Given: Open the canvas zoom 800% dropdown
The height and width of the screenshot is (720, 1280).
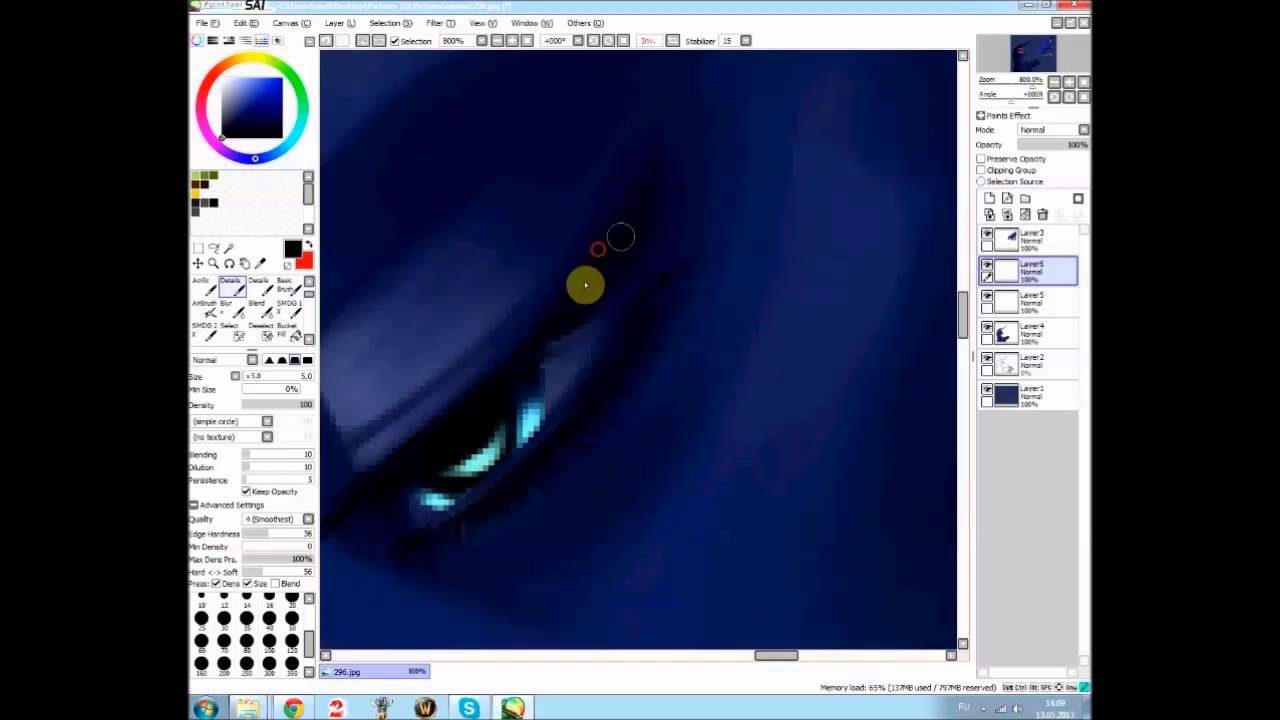Looking at the screenshot, I should [x=482, y=41].
